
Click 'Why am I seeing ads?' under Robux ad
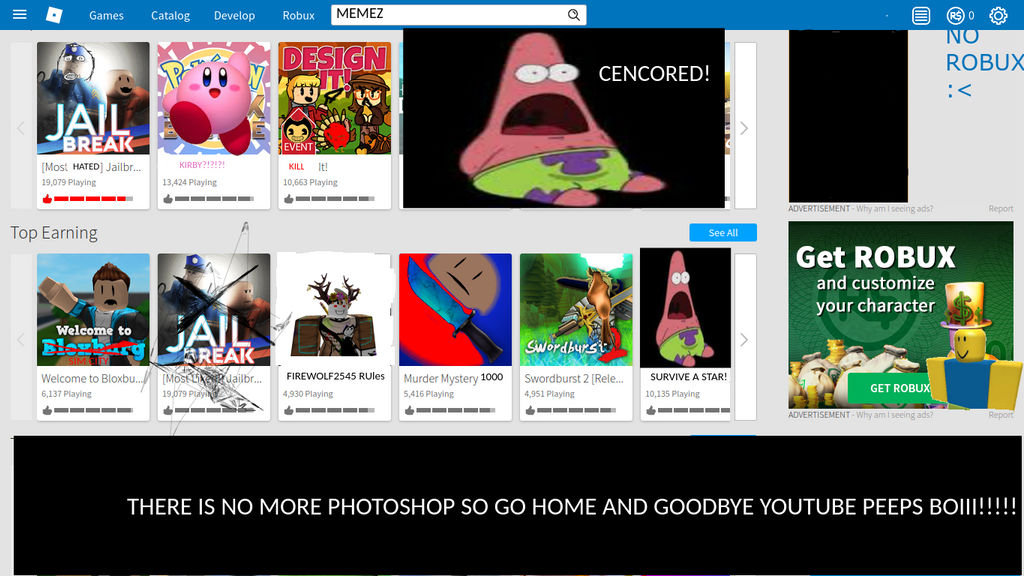894,415
